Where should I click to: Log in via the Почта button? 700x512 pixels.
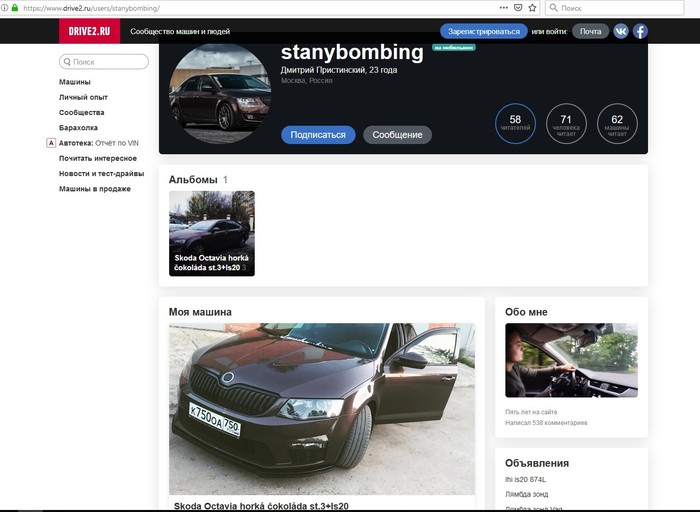point(590,31)
